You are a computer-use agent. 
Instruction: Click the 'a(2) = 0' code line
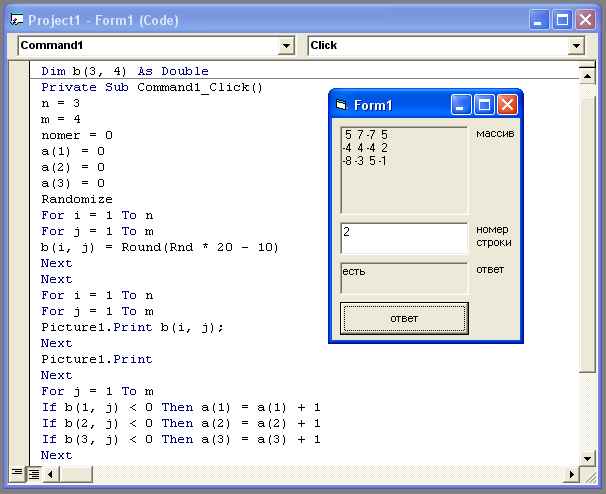73,167
